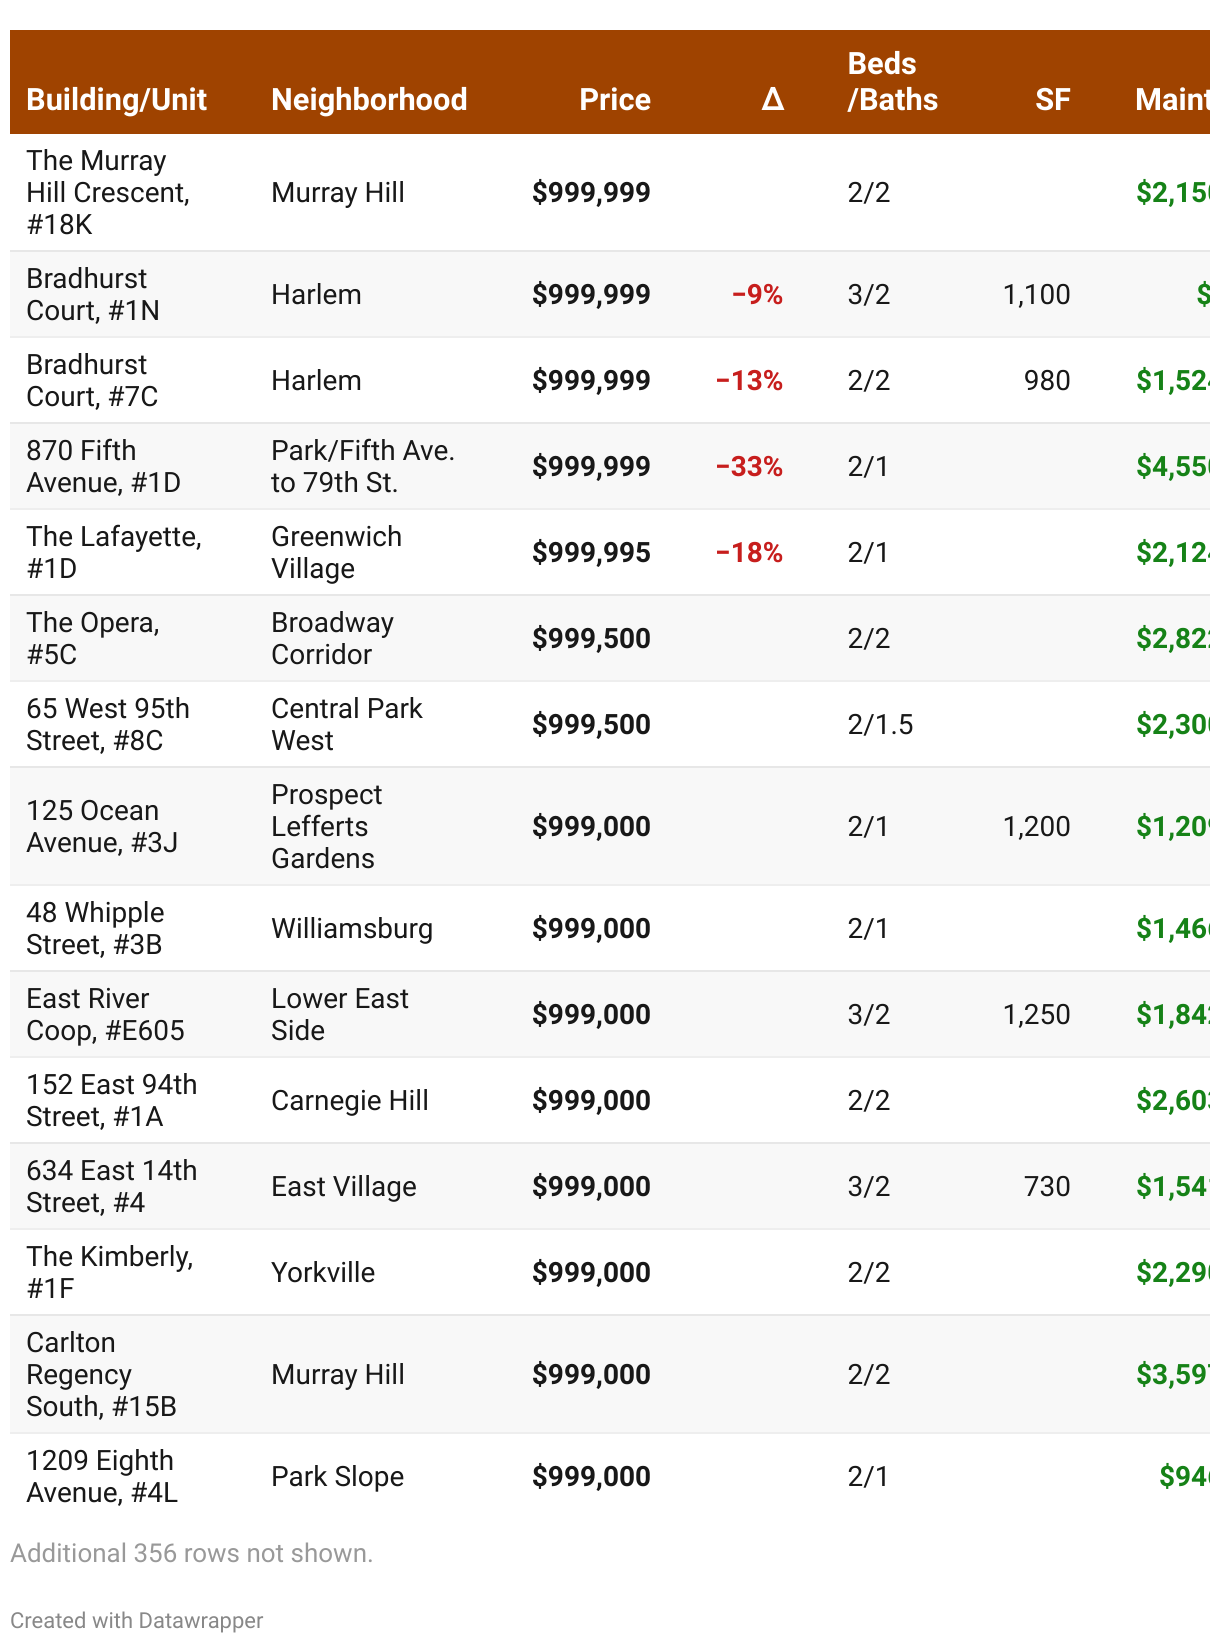The image size is (1220, 1644).
Task: Click the Park Slope neighborhood cell
Action: tap(337, 1476)
